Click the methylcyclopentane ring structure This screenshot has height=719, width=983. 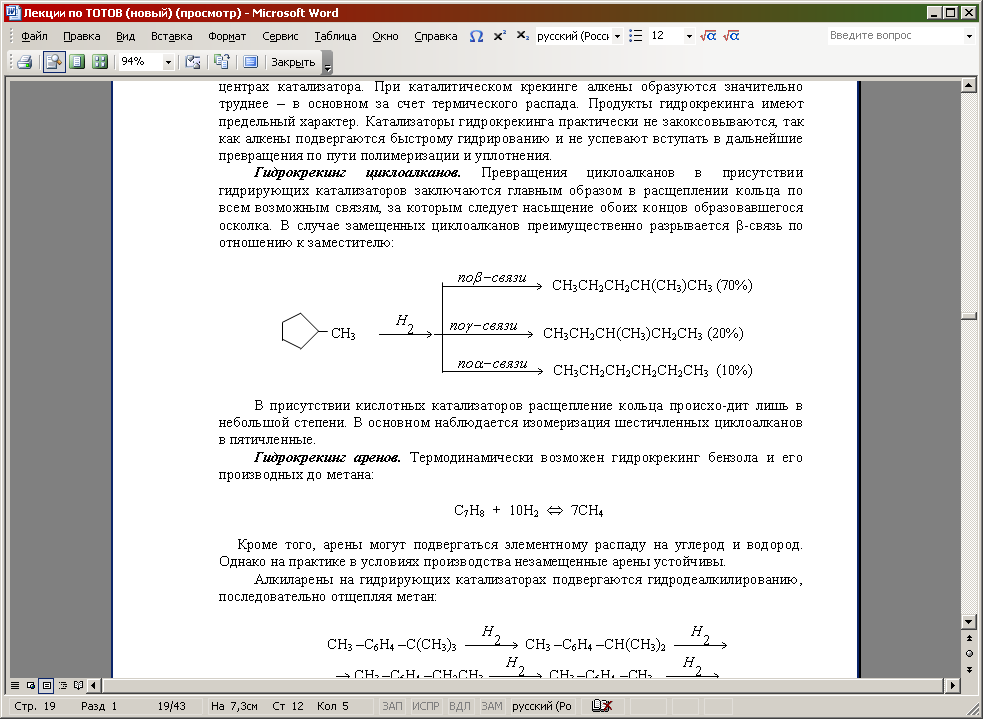318,331
